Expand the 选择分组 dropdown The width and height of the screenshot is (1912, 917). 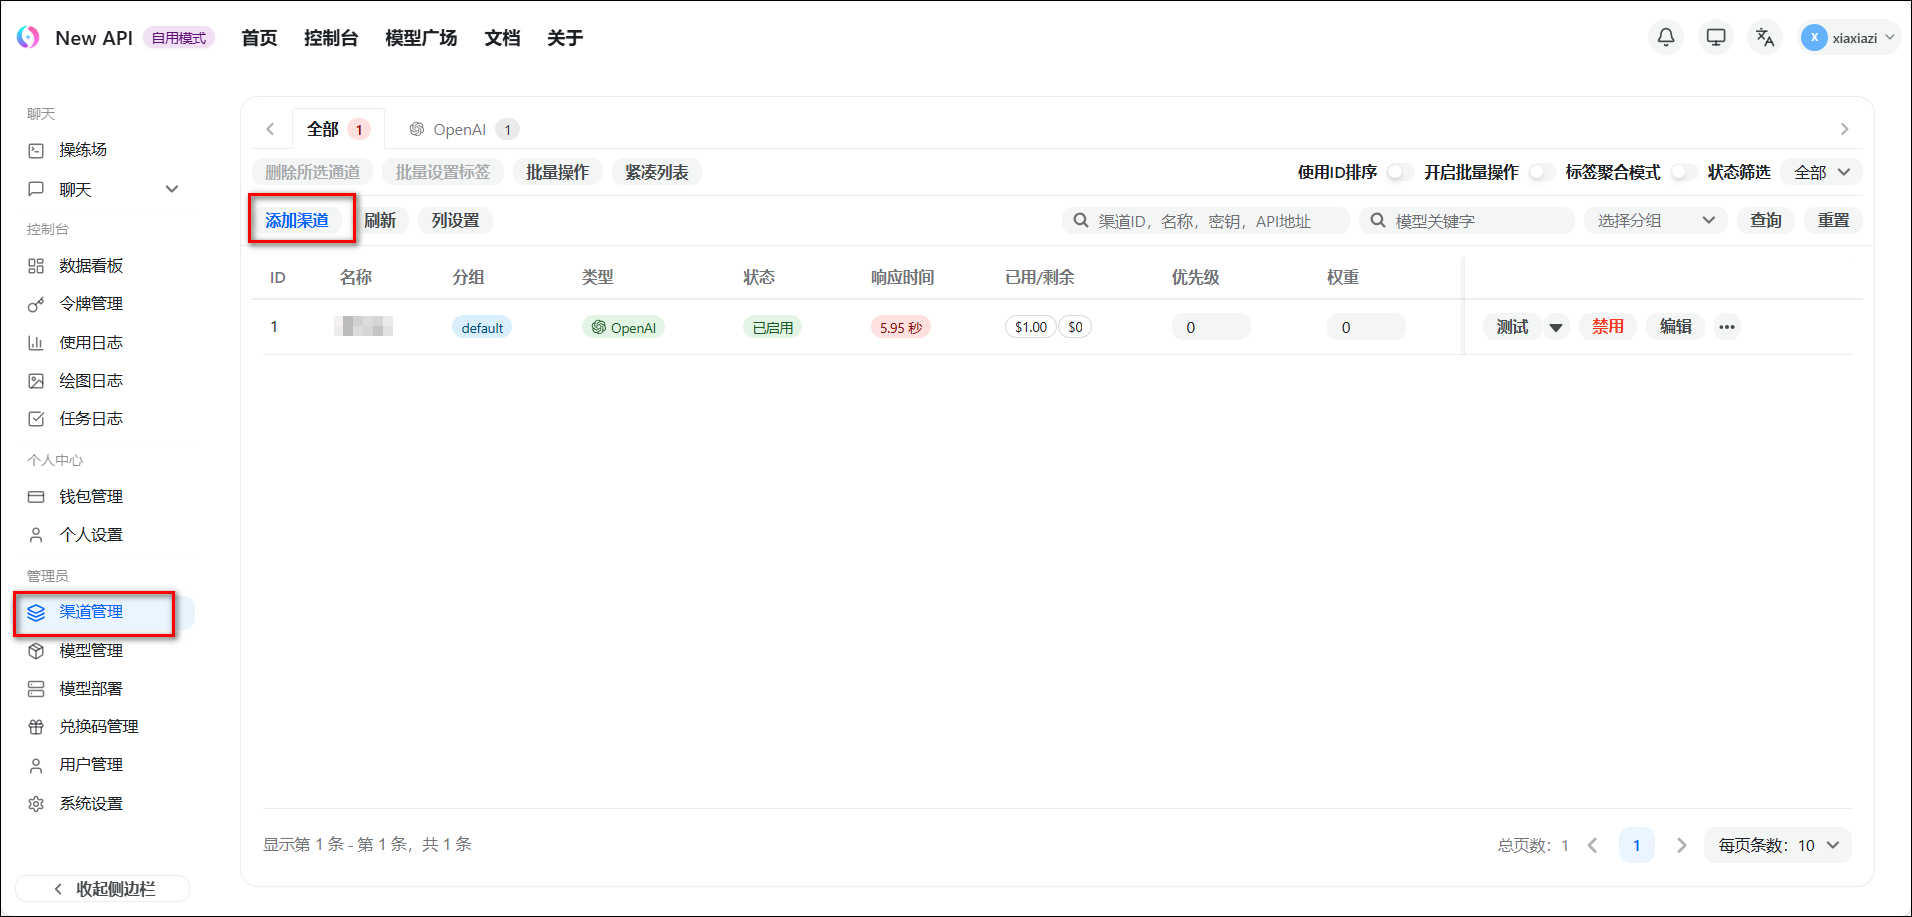1655,220
